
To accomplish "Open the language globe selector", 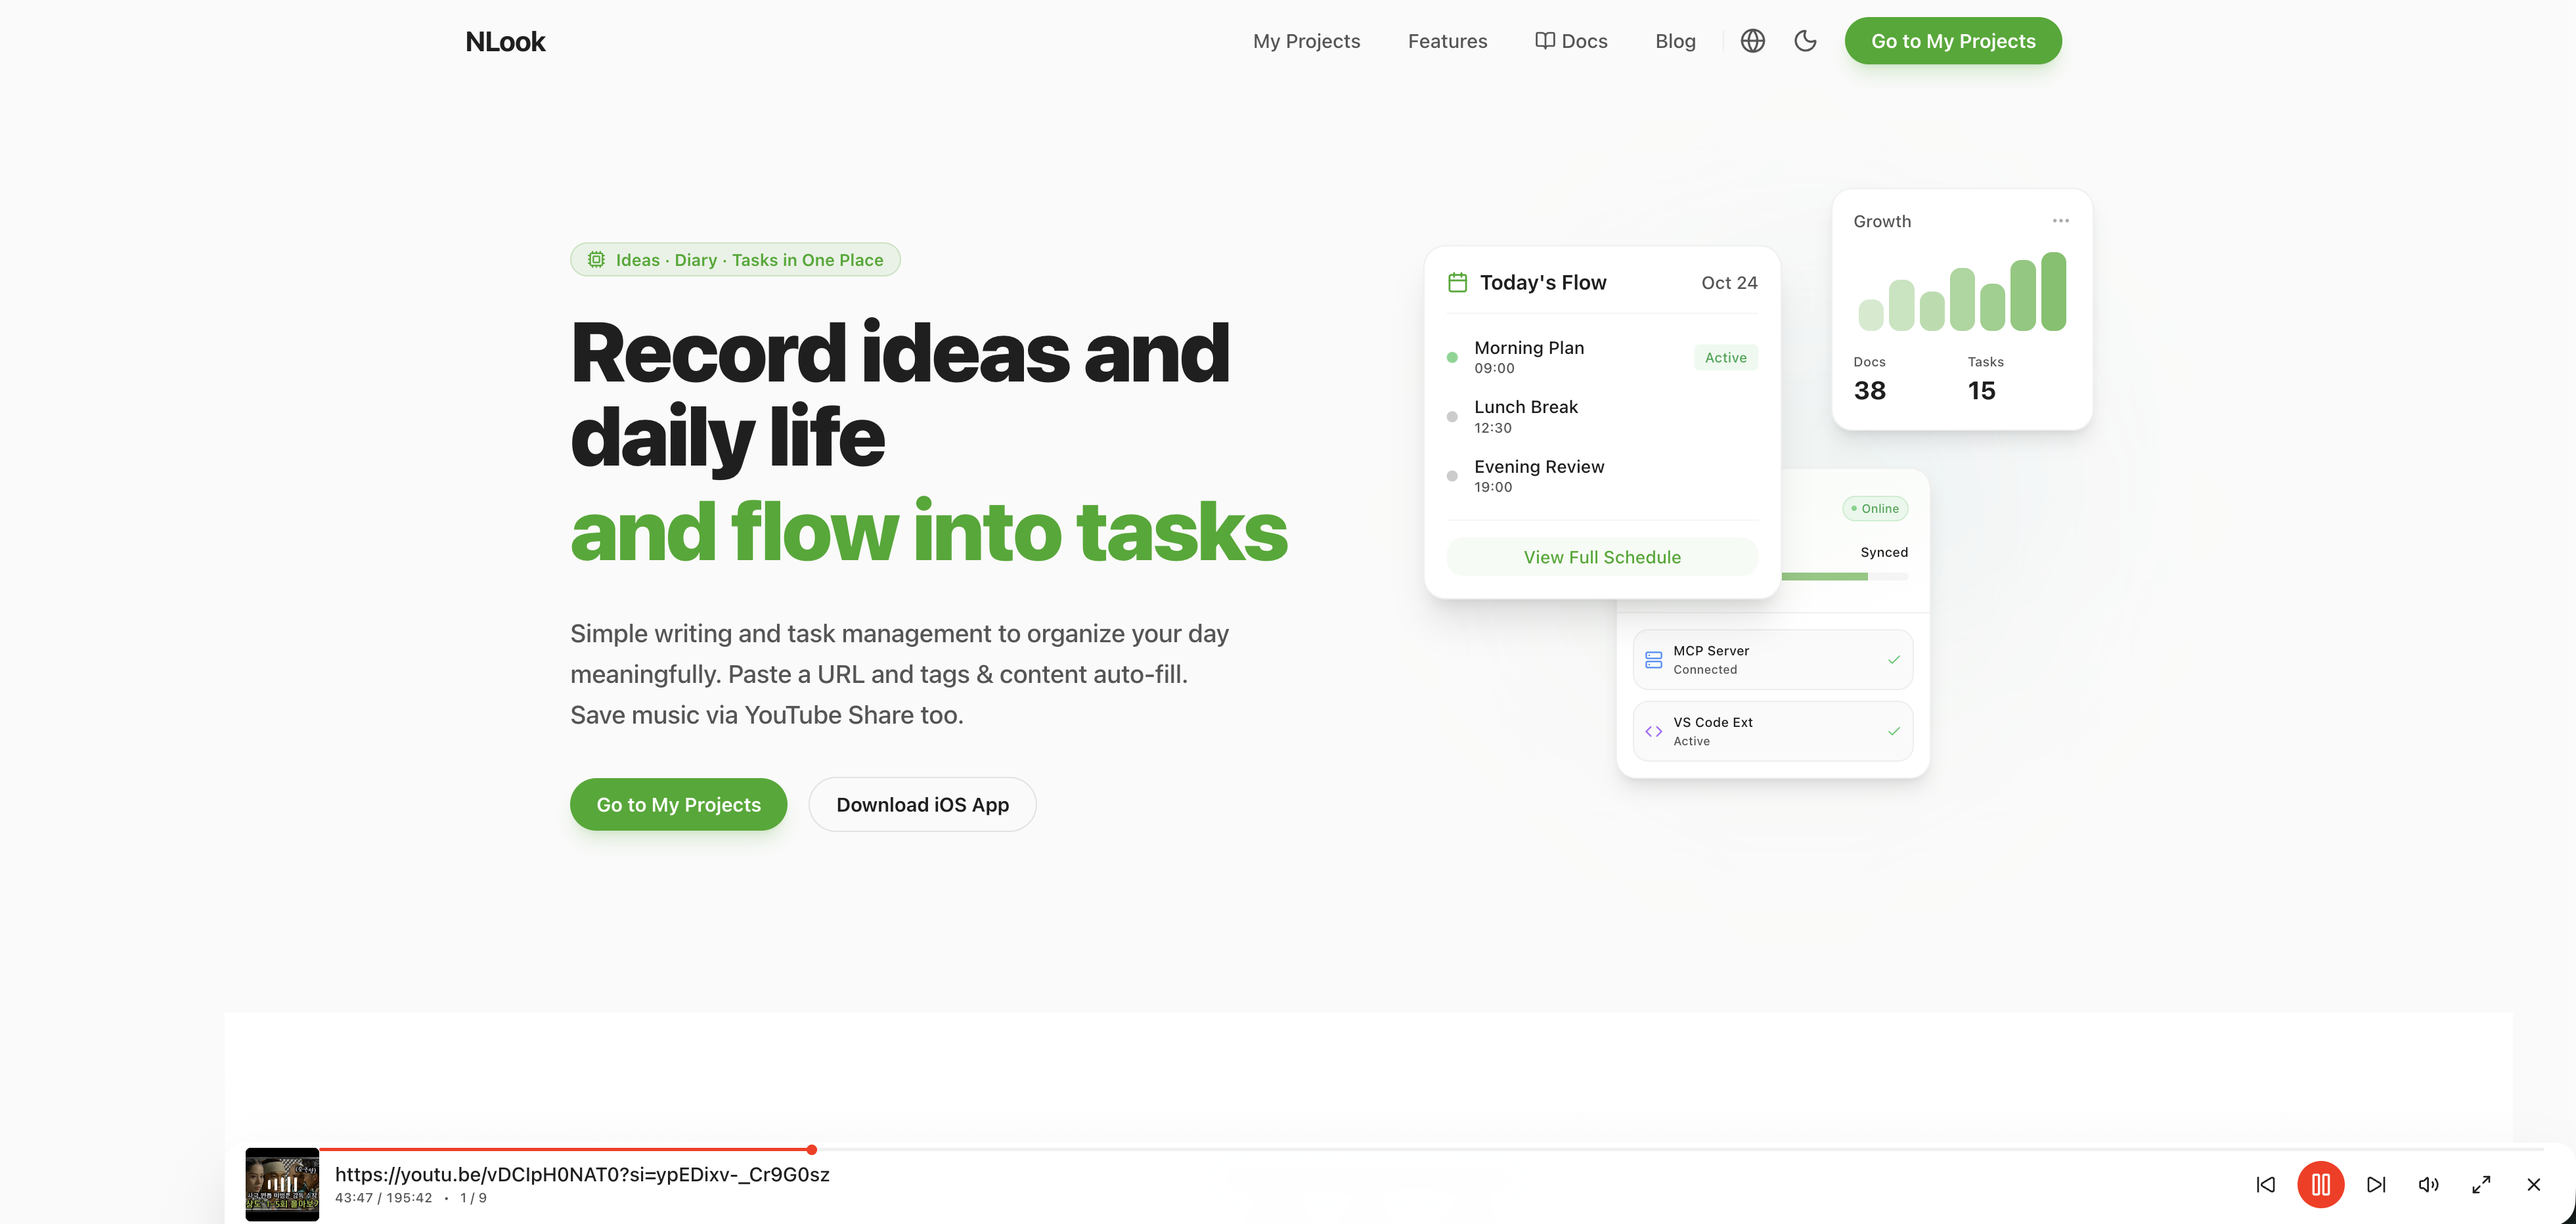I will click(x=1752, y=41).
